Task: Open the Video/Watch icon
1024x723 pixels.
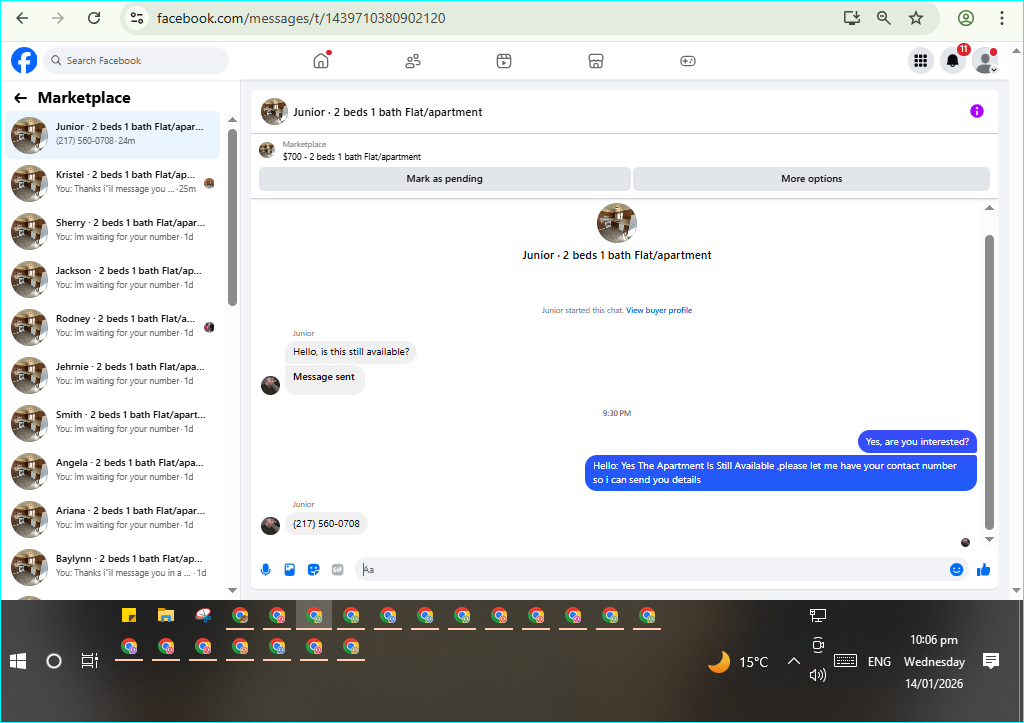Action: pyautogui.click(x=504, y=61)
